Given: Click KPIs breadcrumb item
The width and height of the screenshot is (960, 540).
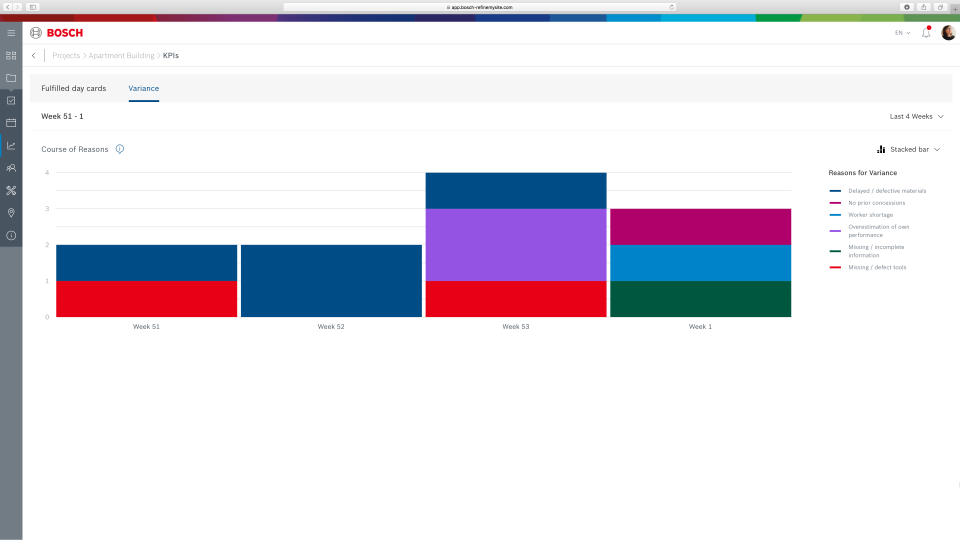Looking at the screenshot, I should pyautogui.click(x=171, y=56).
